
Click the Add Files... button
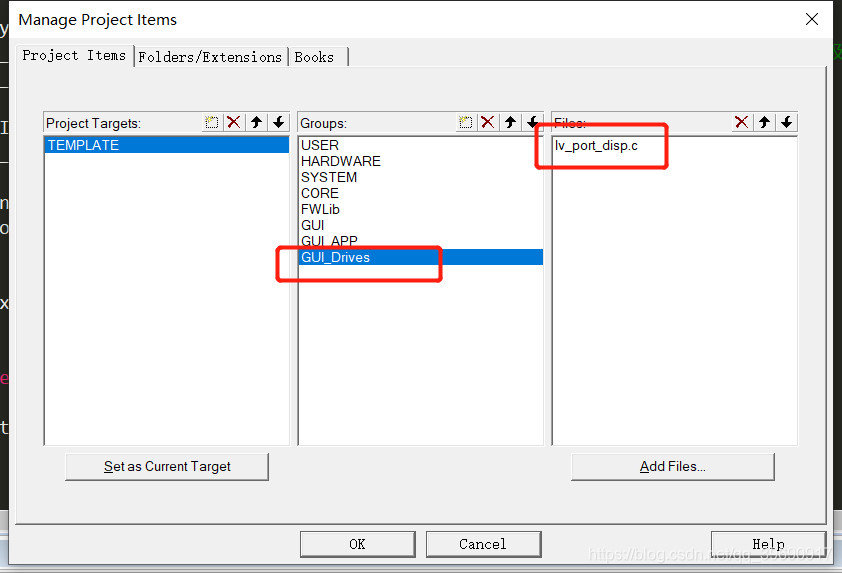tap(672, 467)
